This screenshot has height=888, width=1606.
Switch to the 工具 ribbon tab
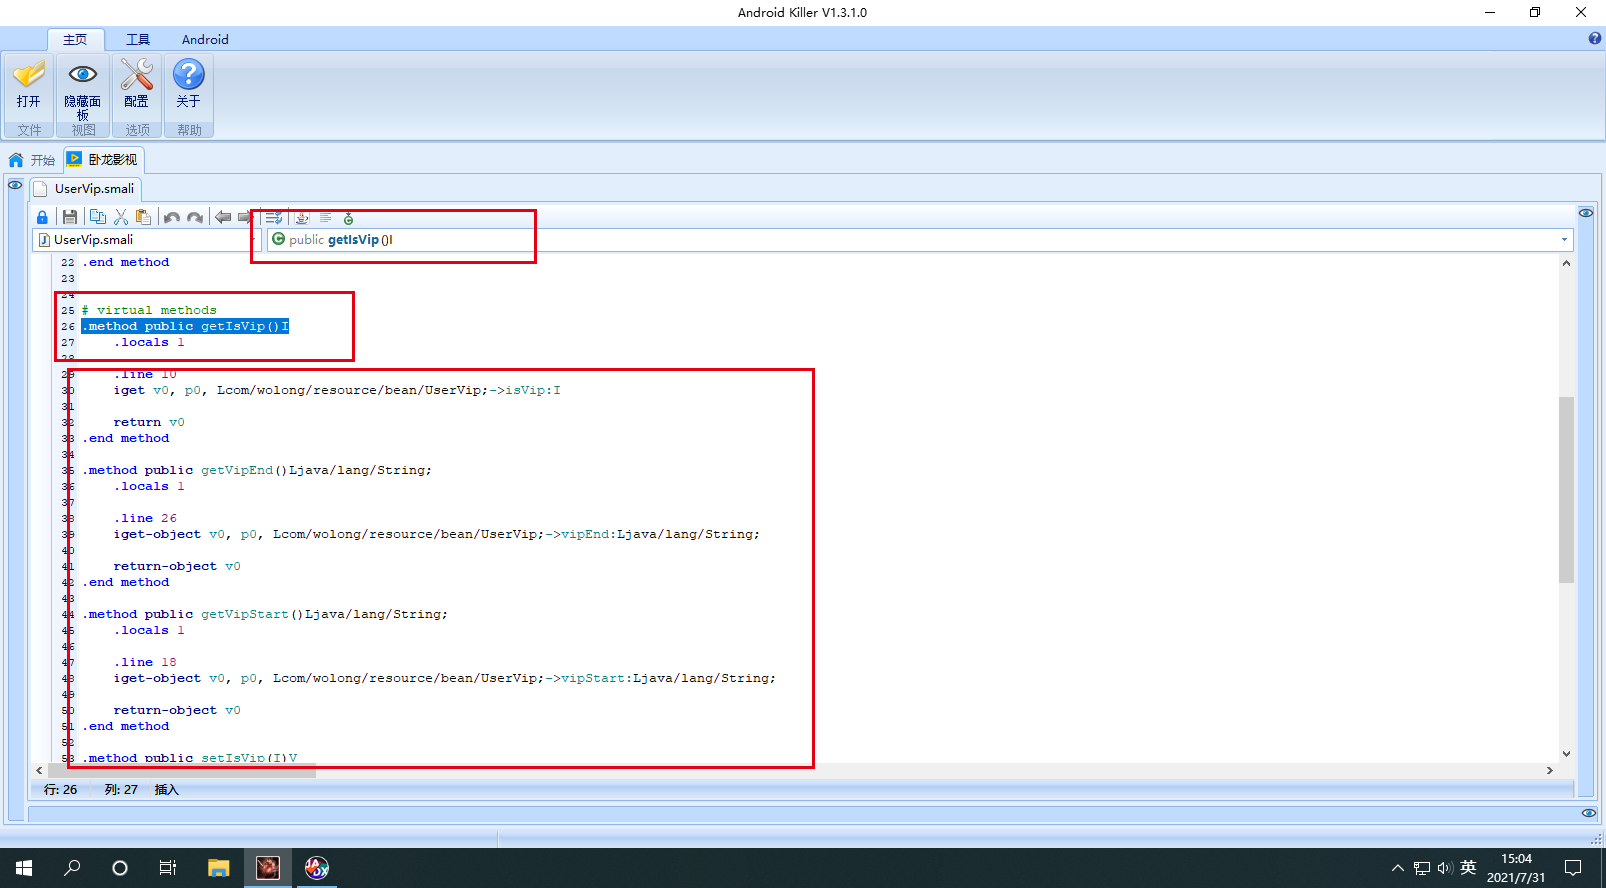click(138, 40)
